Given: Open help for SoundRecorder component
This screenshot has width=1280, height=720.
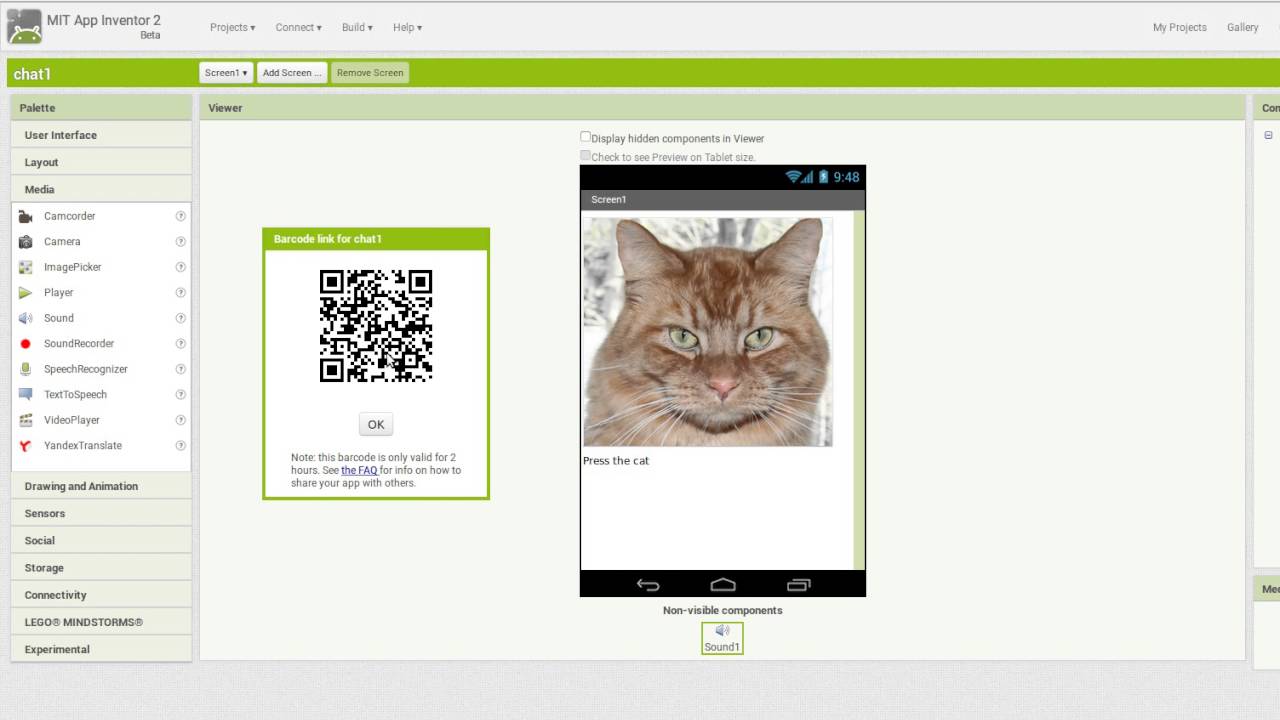Looking at the screenshot, I should point(181,343).
